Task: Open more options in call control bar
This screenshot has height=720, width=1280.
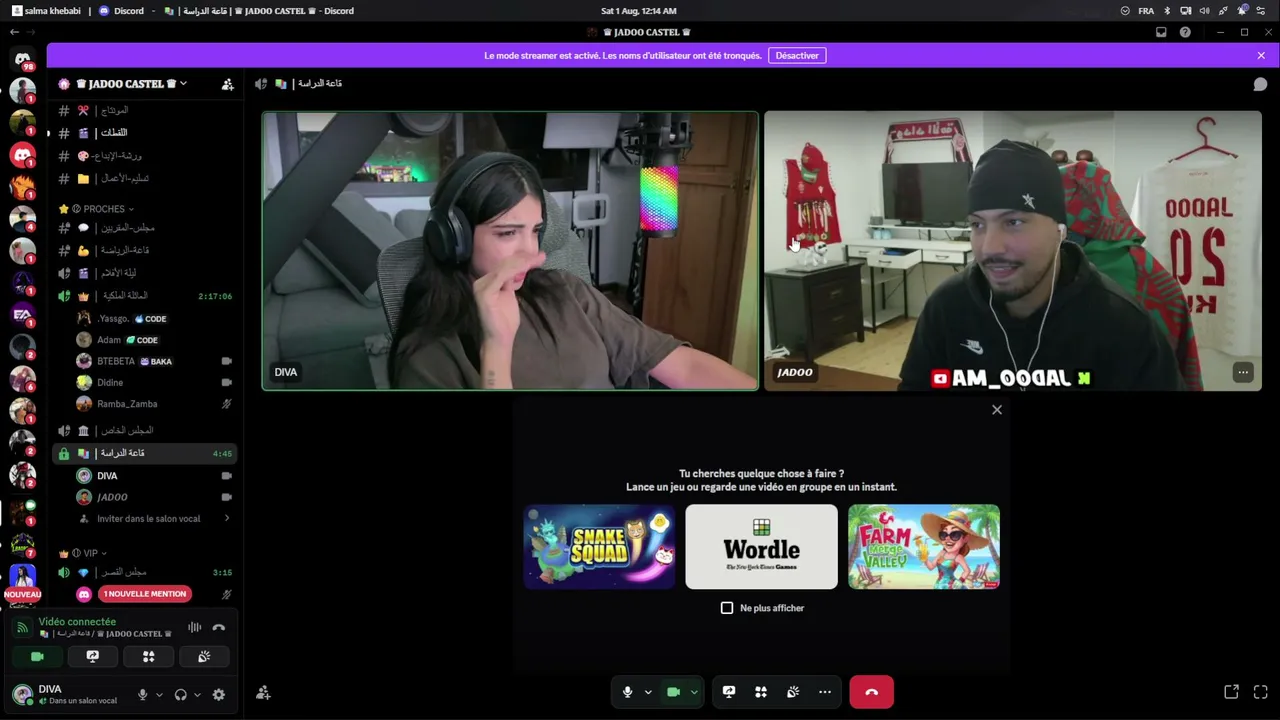Action: coord(825,692)
